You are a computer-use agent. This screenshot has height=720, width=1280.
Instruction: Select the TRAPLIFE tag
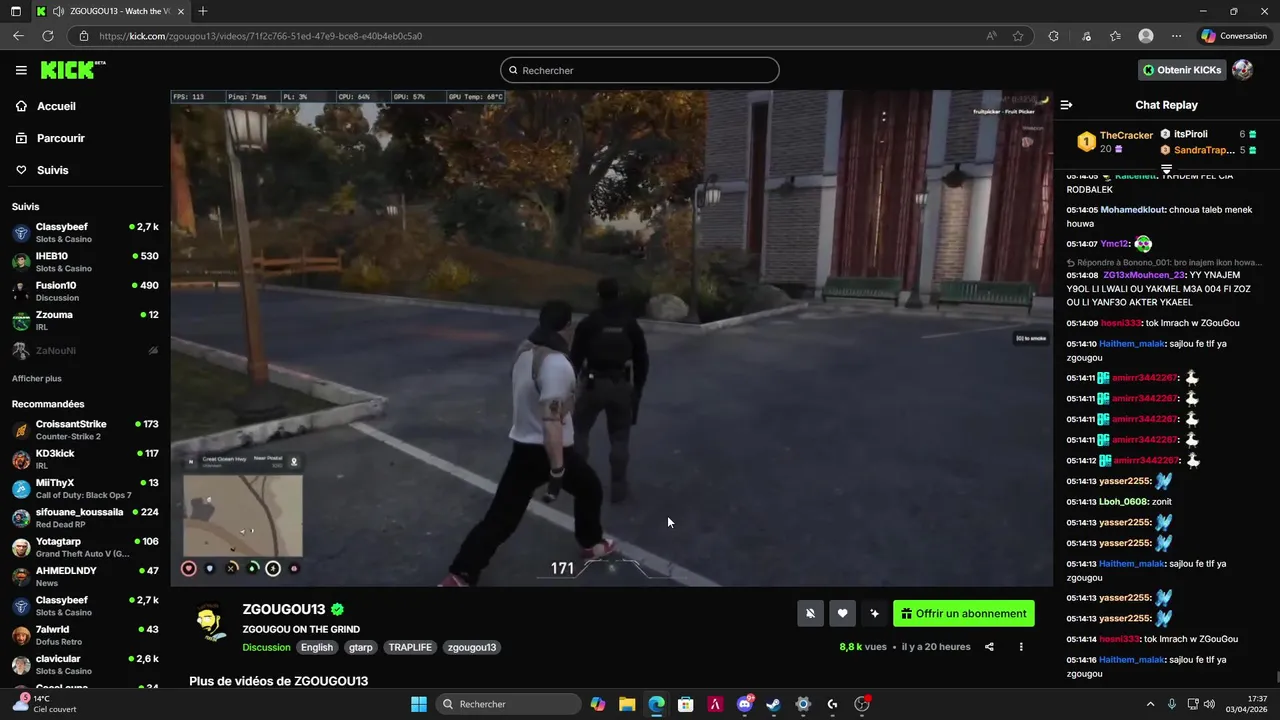pyautogui.click(x=410, y=647)
